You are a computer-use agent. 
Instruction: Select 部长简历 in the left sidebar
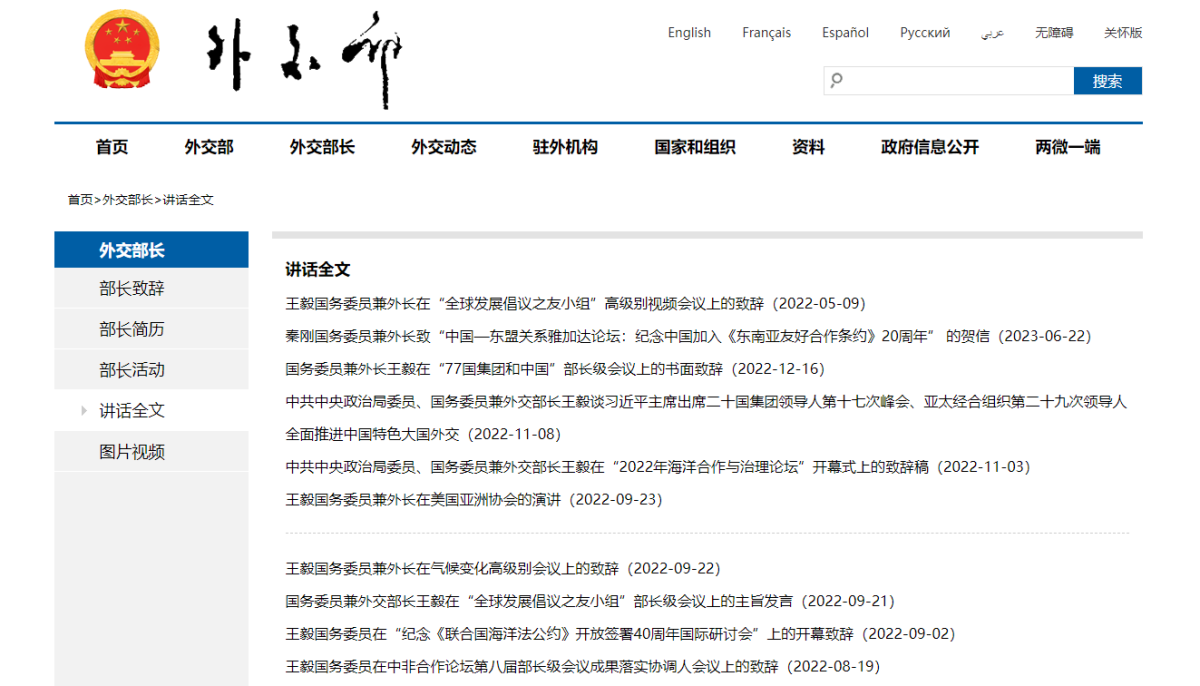point(132,329)
